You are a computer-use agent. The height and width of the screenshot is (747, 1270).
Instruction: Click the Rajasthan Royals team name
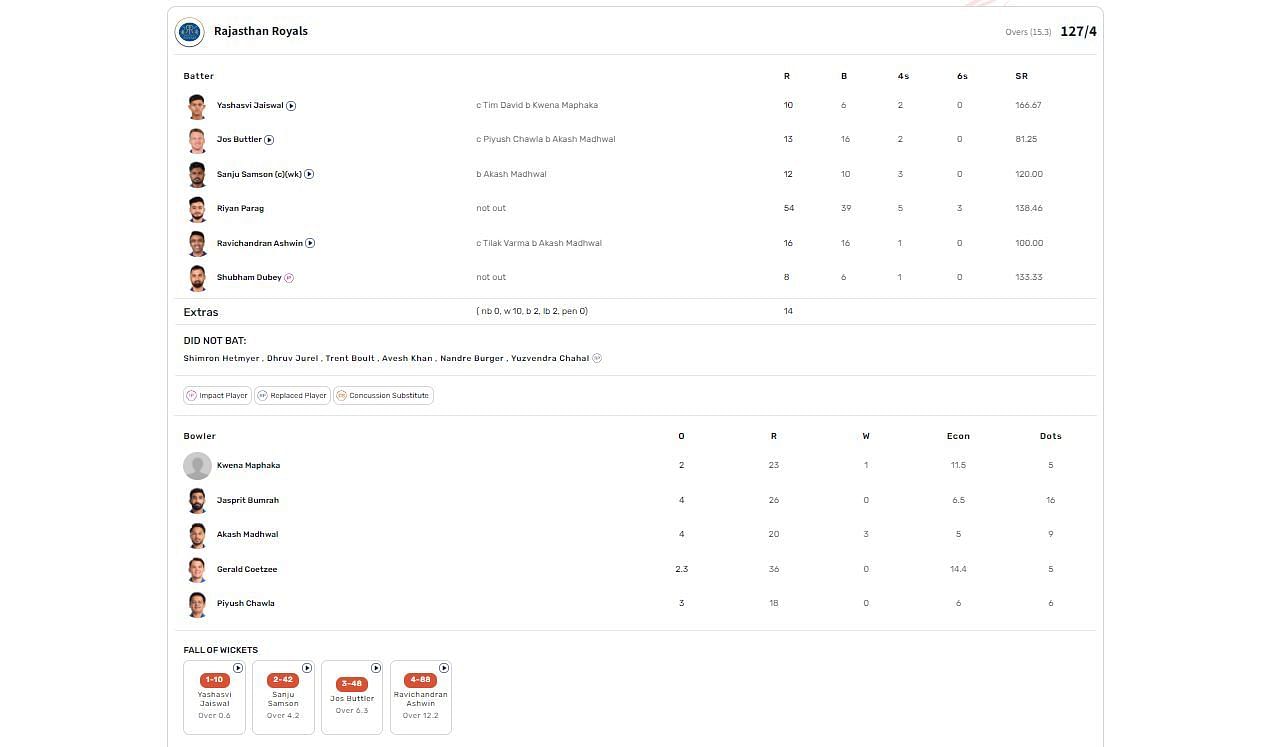261,31
